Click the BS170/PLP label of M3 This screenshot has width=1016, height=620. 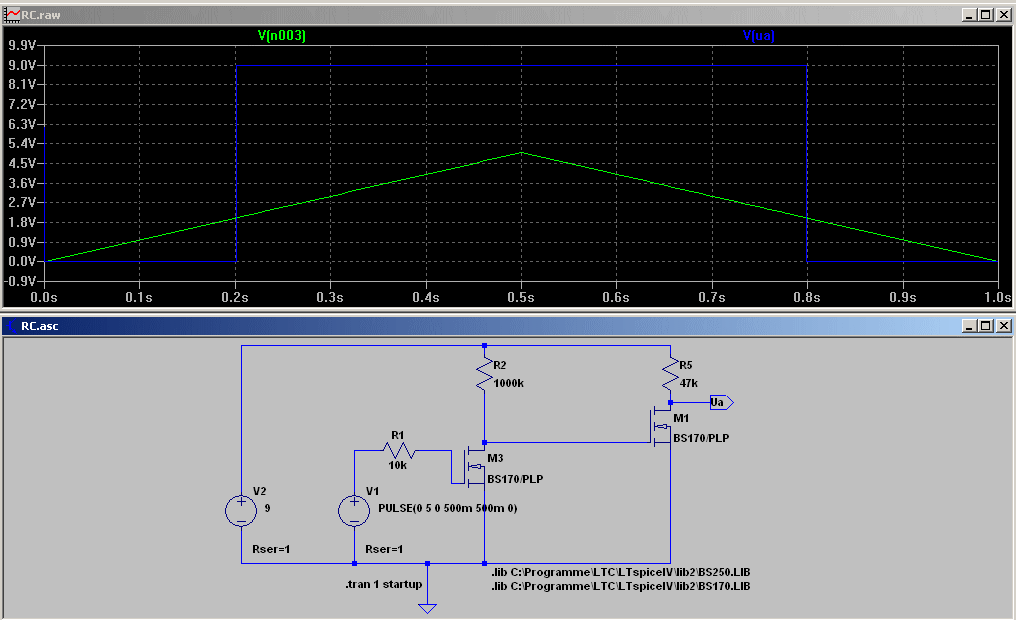(x=515, y=479)
